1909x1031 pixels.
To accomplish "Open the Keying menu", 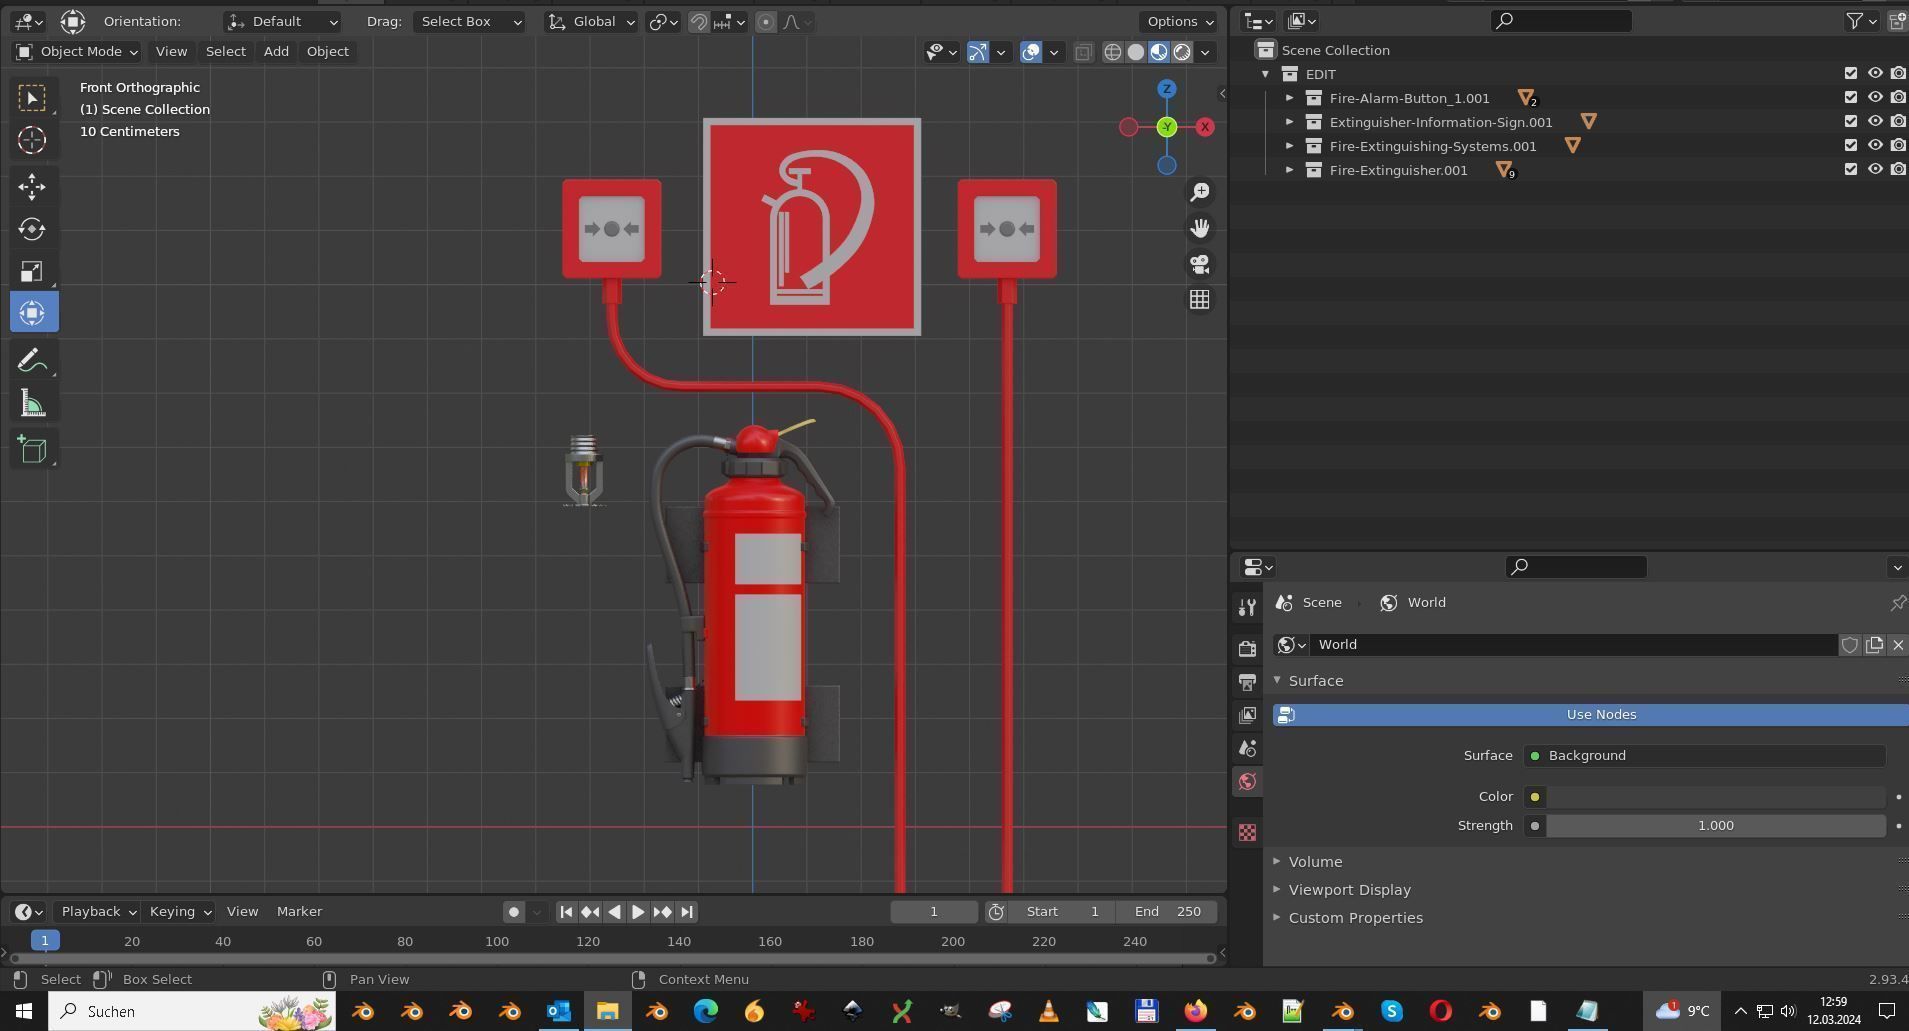I will [x=179, y=912].
